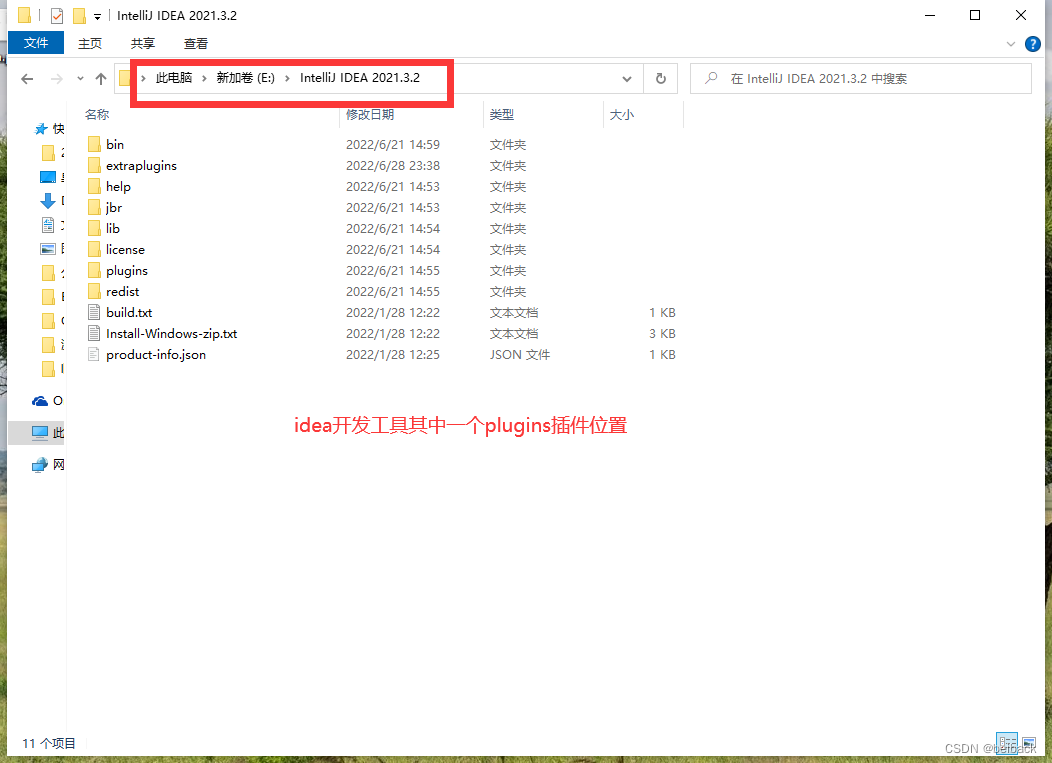Select the plugins folder icon
1052x763 pixels.
pos(94,270)
